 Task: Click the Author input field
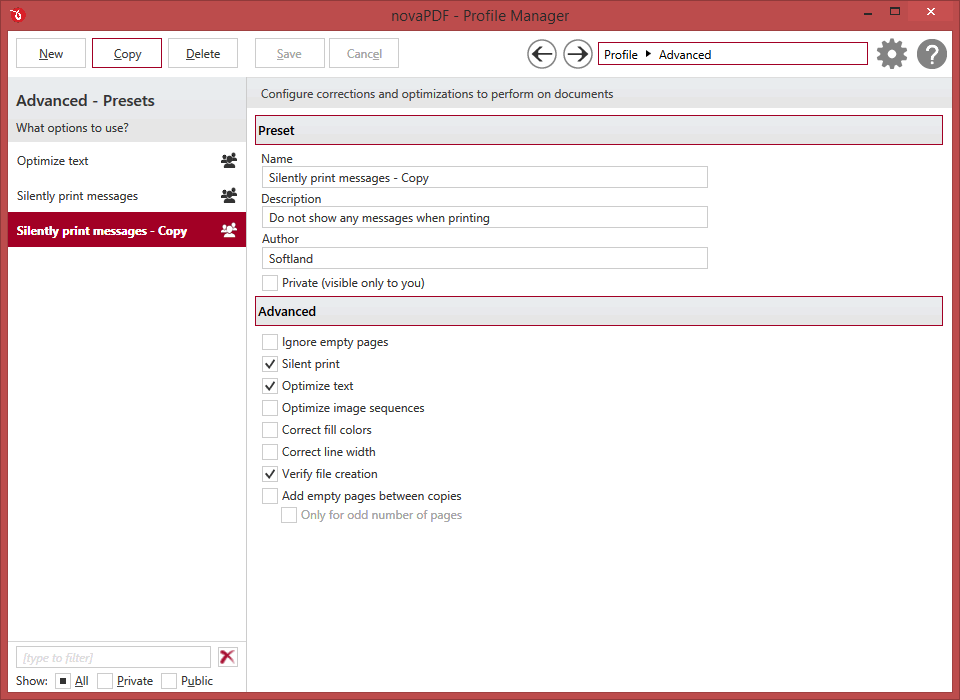click(x=484, y=258)
